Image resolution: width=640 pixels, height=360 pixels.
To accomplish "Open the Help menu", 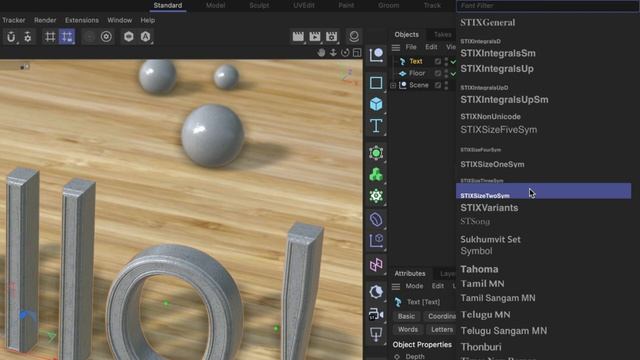I will pyautogui.click(x=147, y=20).
